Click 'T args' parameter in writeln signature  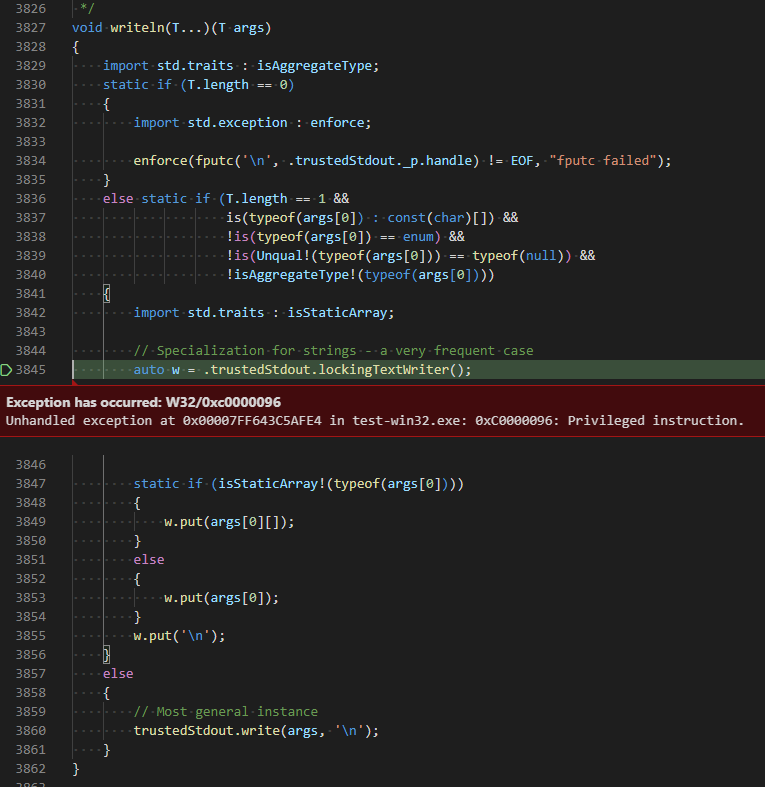(241, 28)
